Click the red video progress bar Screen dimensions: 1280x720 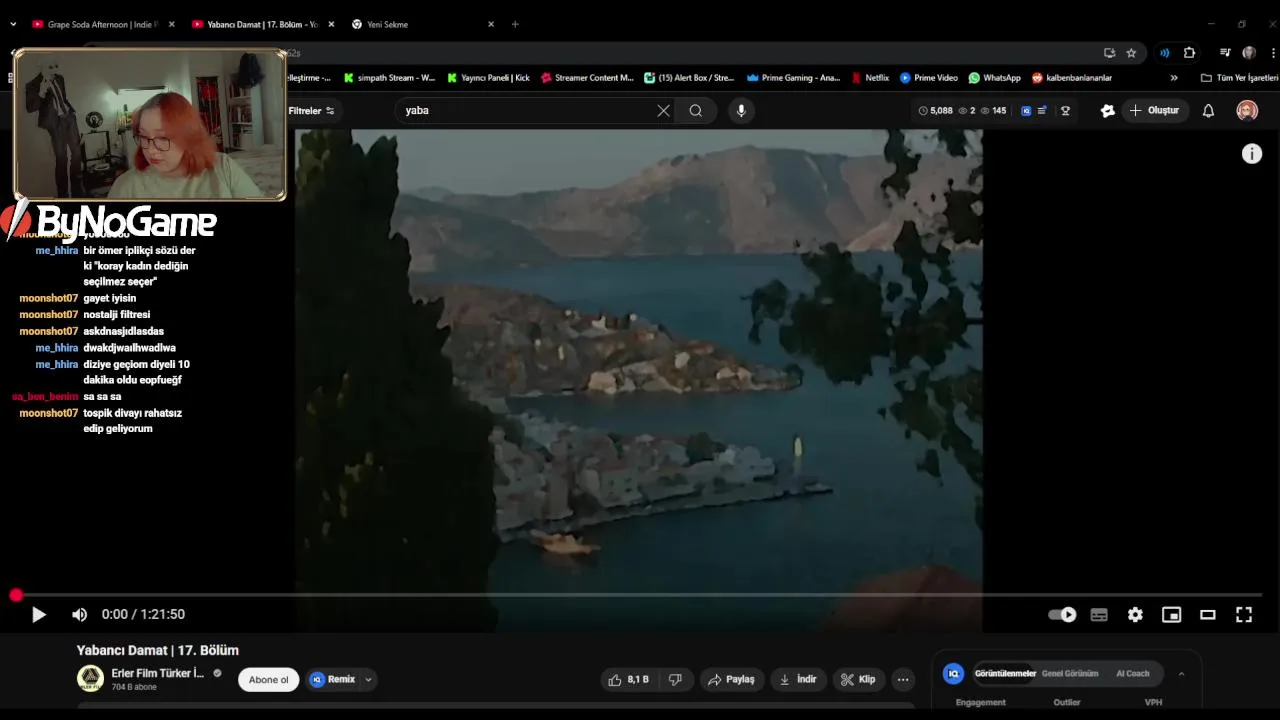(x=640, y=595)
